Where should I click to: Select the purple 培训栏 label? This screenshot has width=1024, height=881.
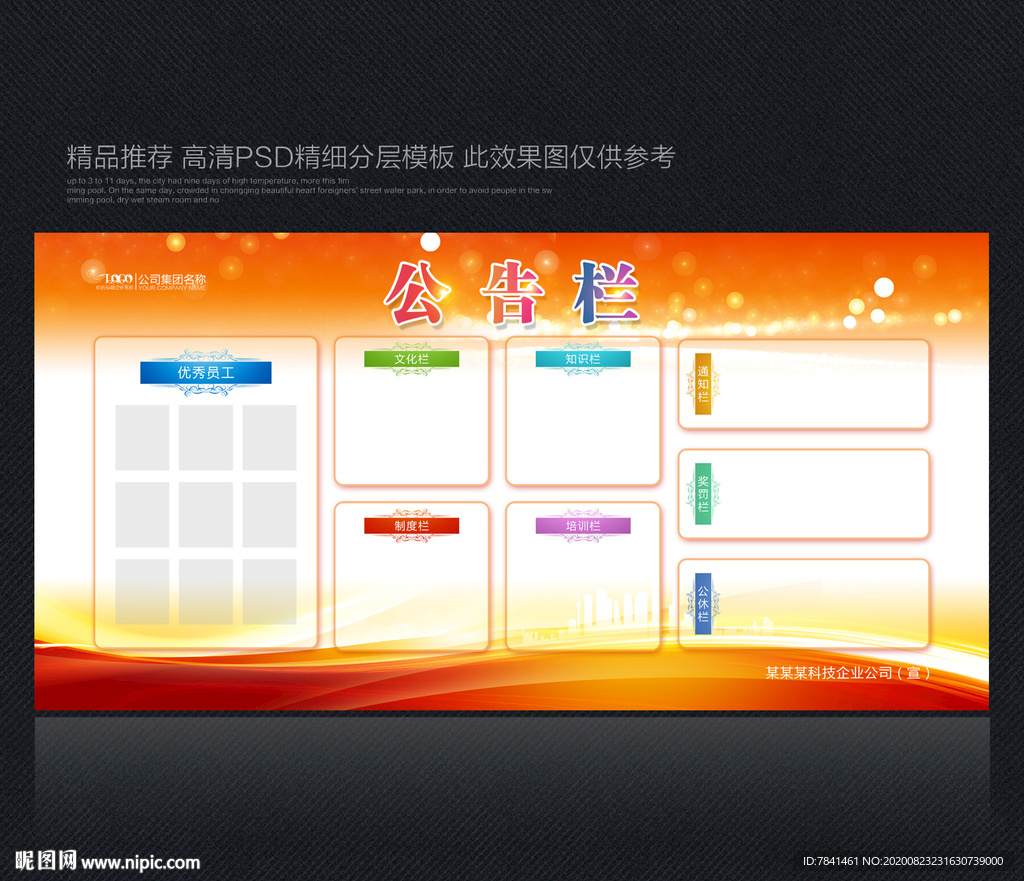(583, 523)
